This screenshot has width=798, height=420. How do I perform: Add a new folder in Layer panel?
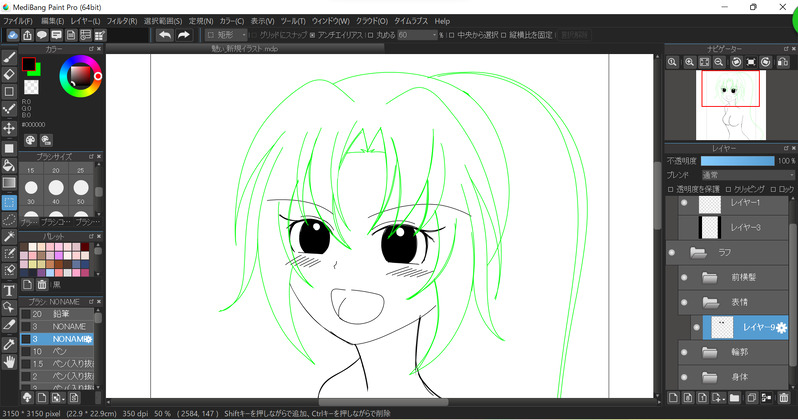coord(734,398)
